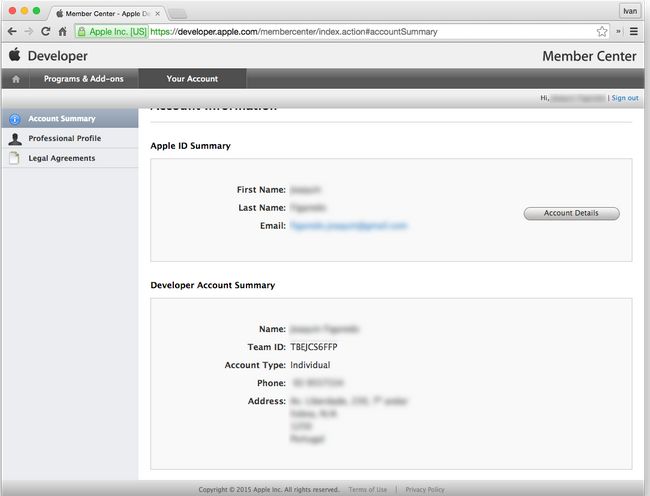This screenshot has height=496, width=650.
Task: Click the Apple logo beside Developer
Action: pos(15,55)
